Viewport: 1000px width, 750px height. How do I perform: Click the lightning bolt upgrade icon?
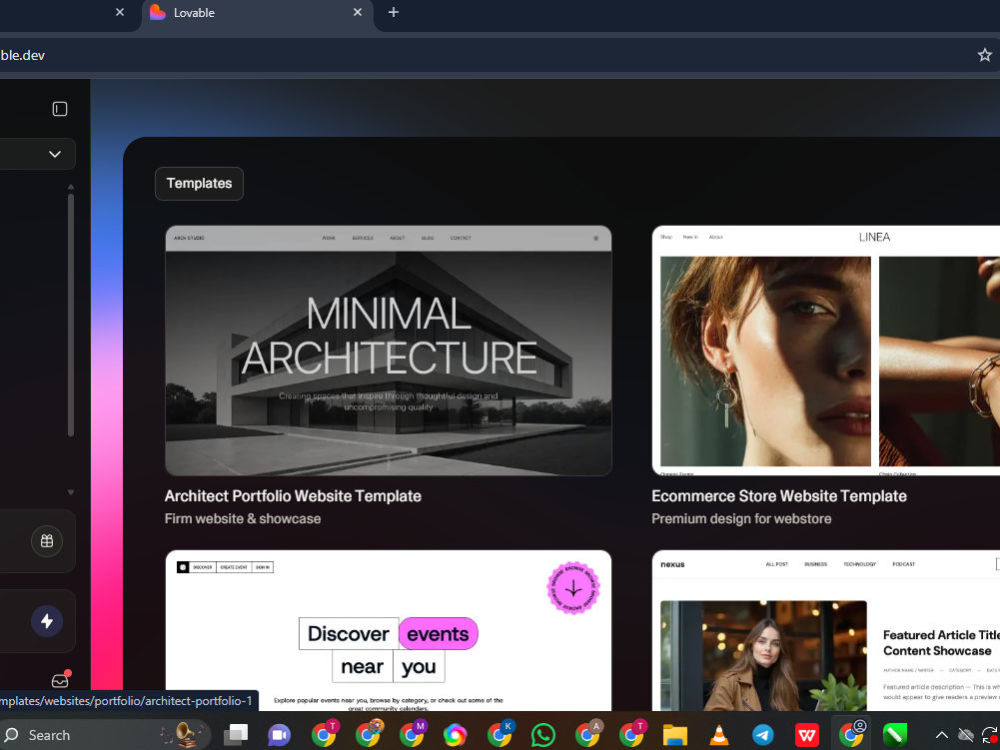(47, 621)
